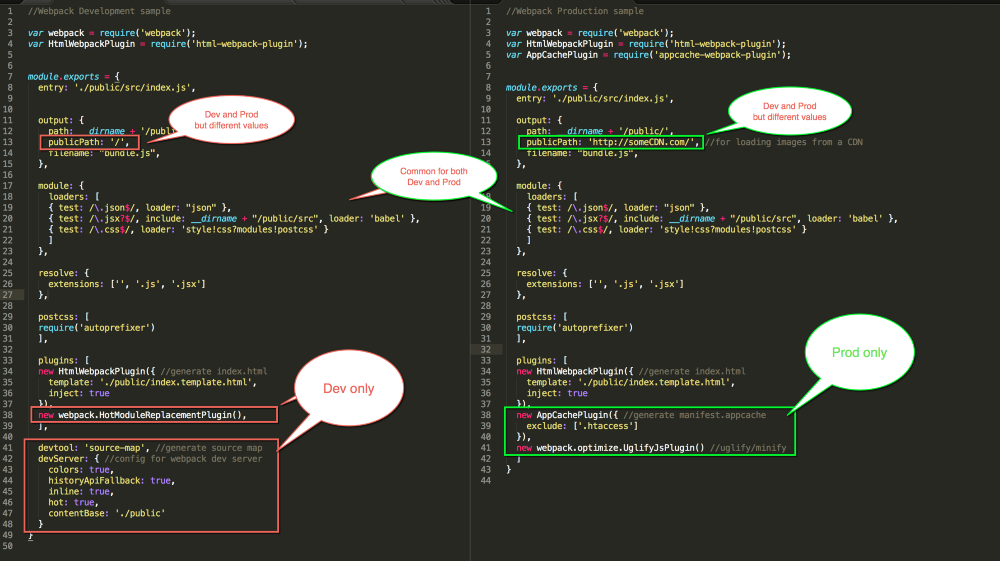
Task: Click the "new AppCachePlugin({" line
Action: (567, 415)
